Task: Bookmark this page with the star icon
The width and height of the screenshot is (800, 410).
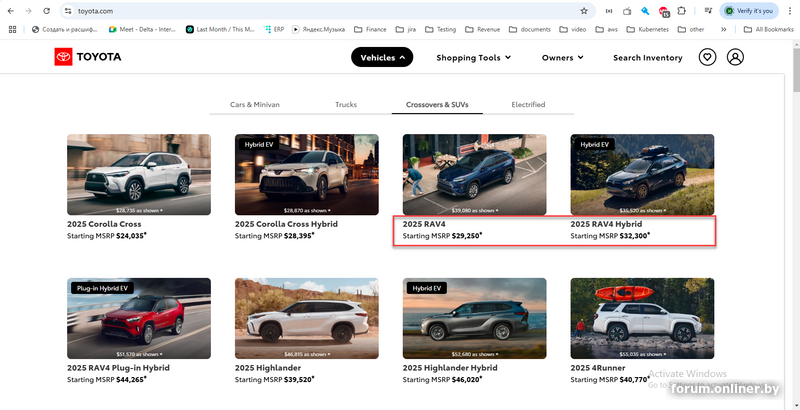Action: pos(584,10)
